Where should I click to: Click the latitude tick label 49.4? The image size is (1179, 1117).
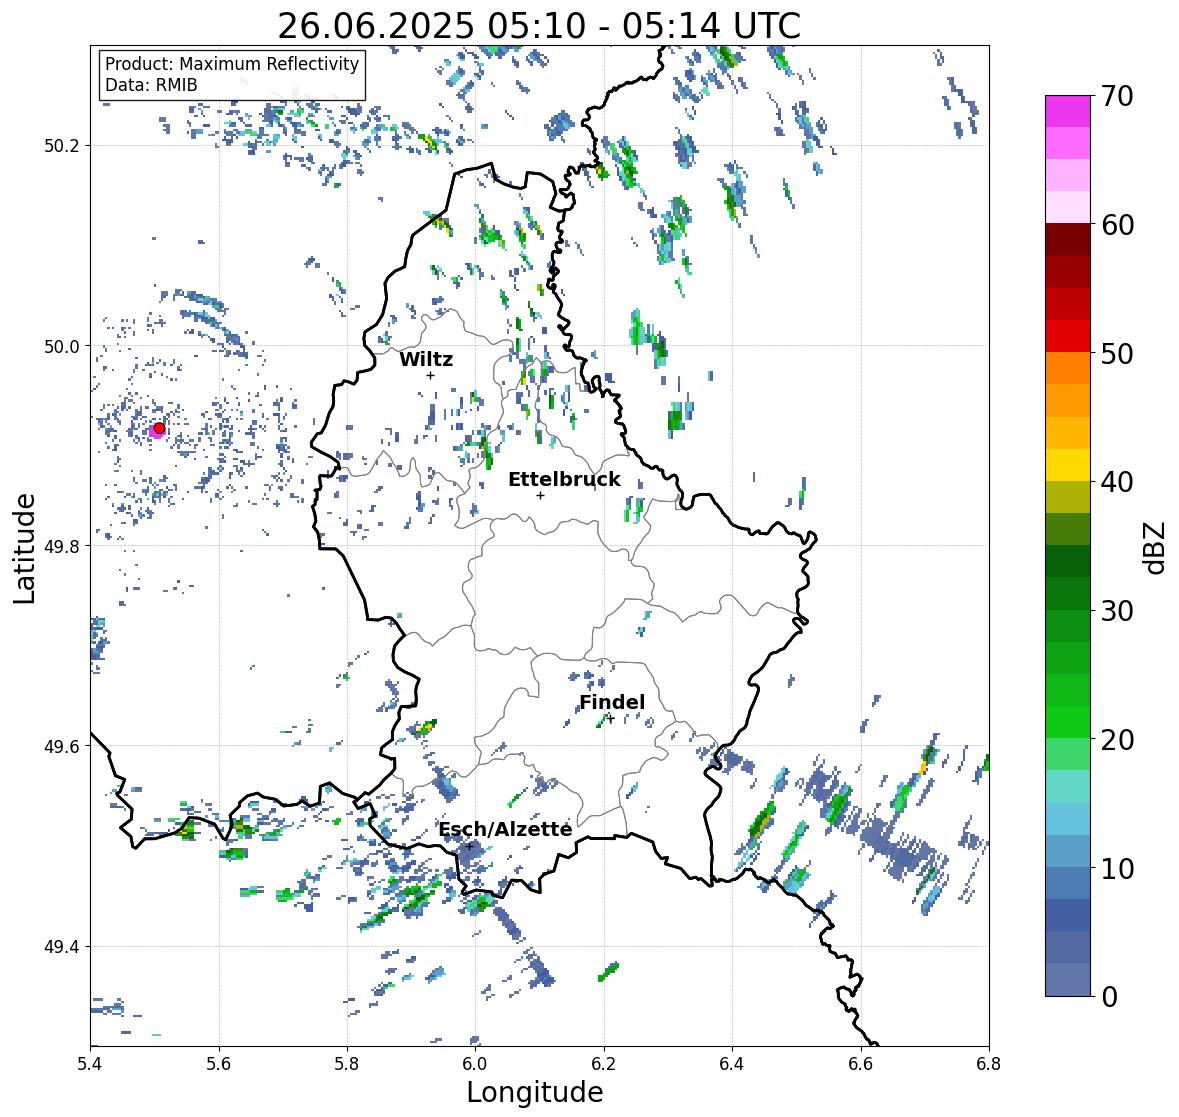[x=62, y=947]
